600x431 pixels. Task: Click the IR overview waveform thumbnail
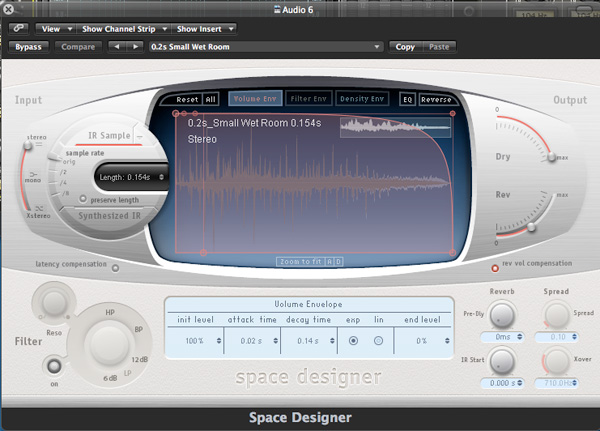[395, 127]
